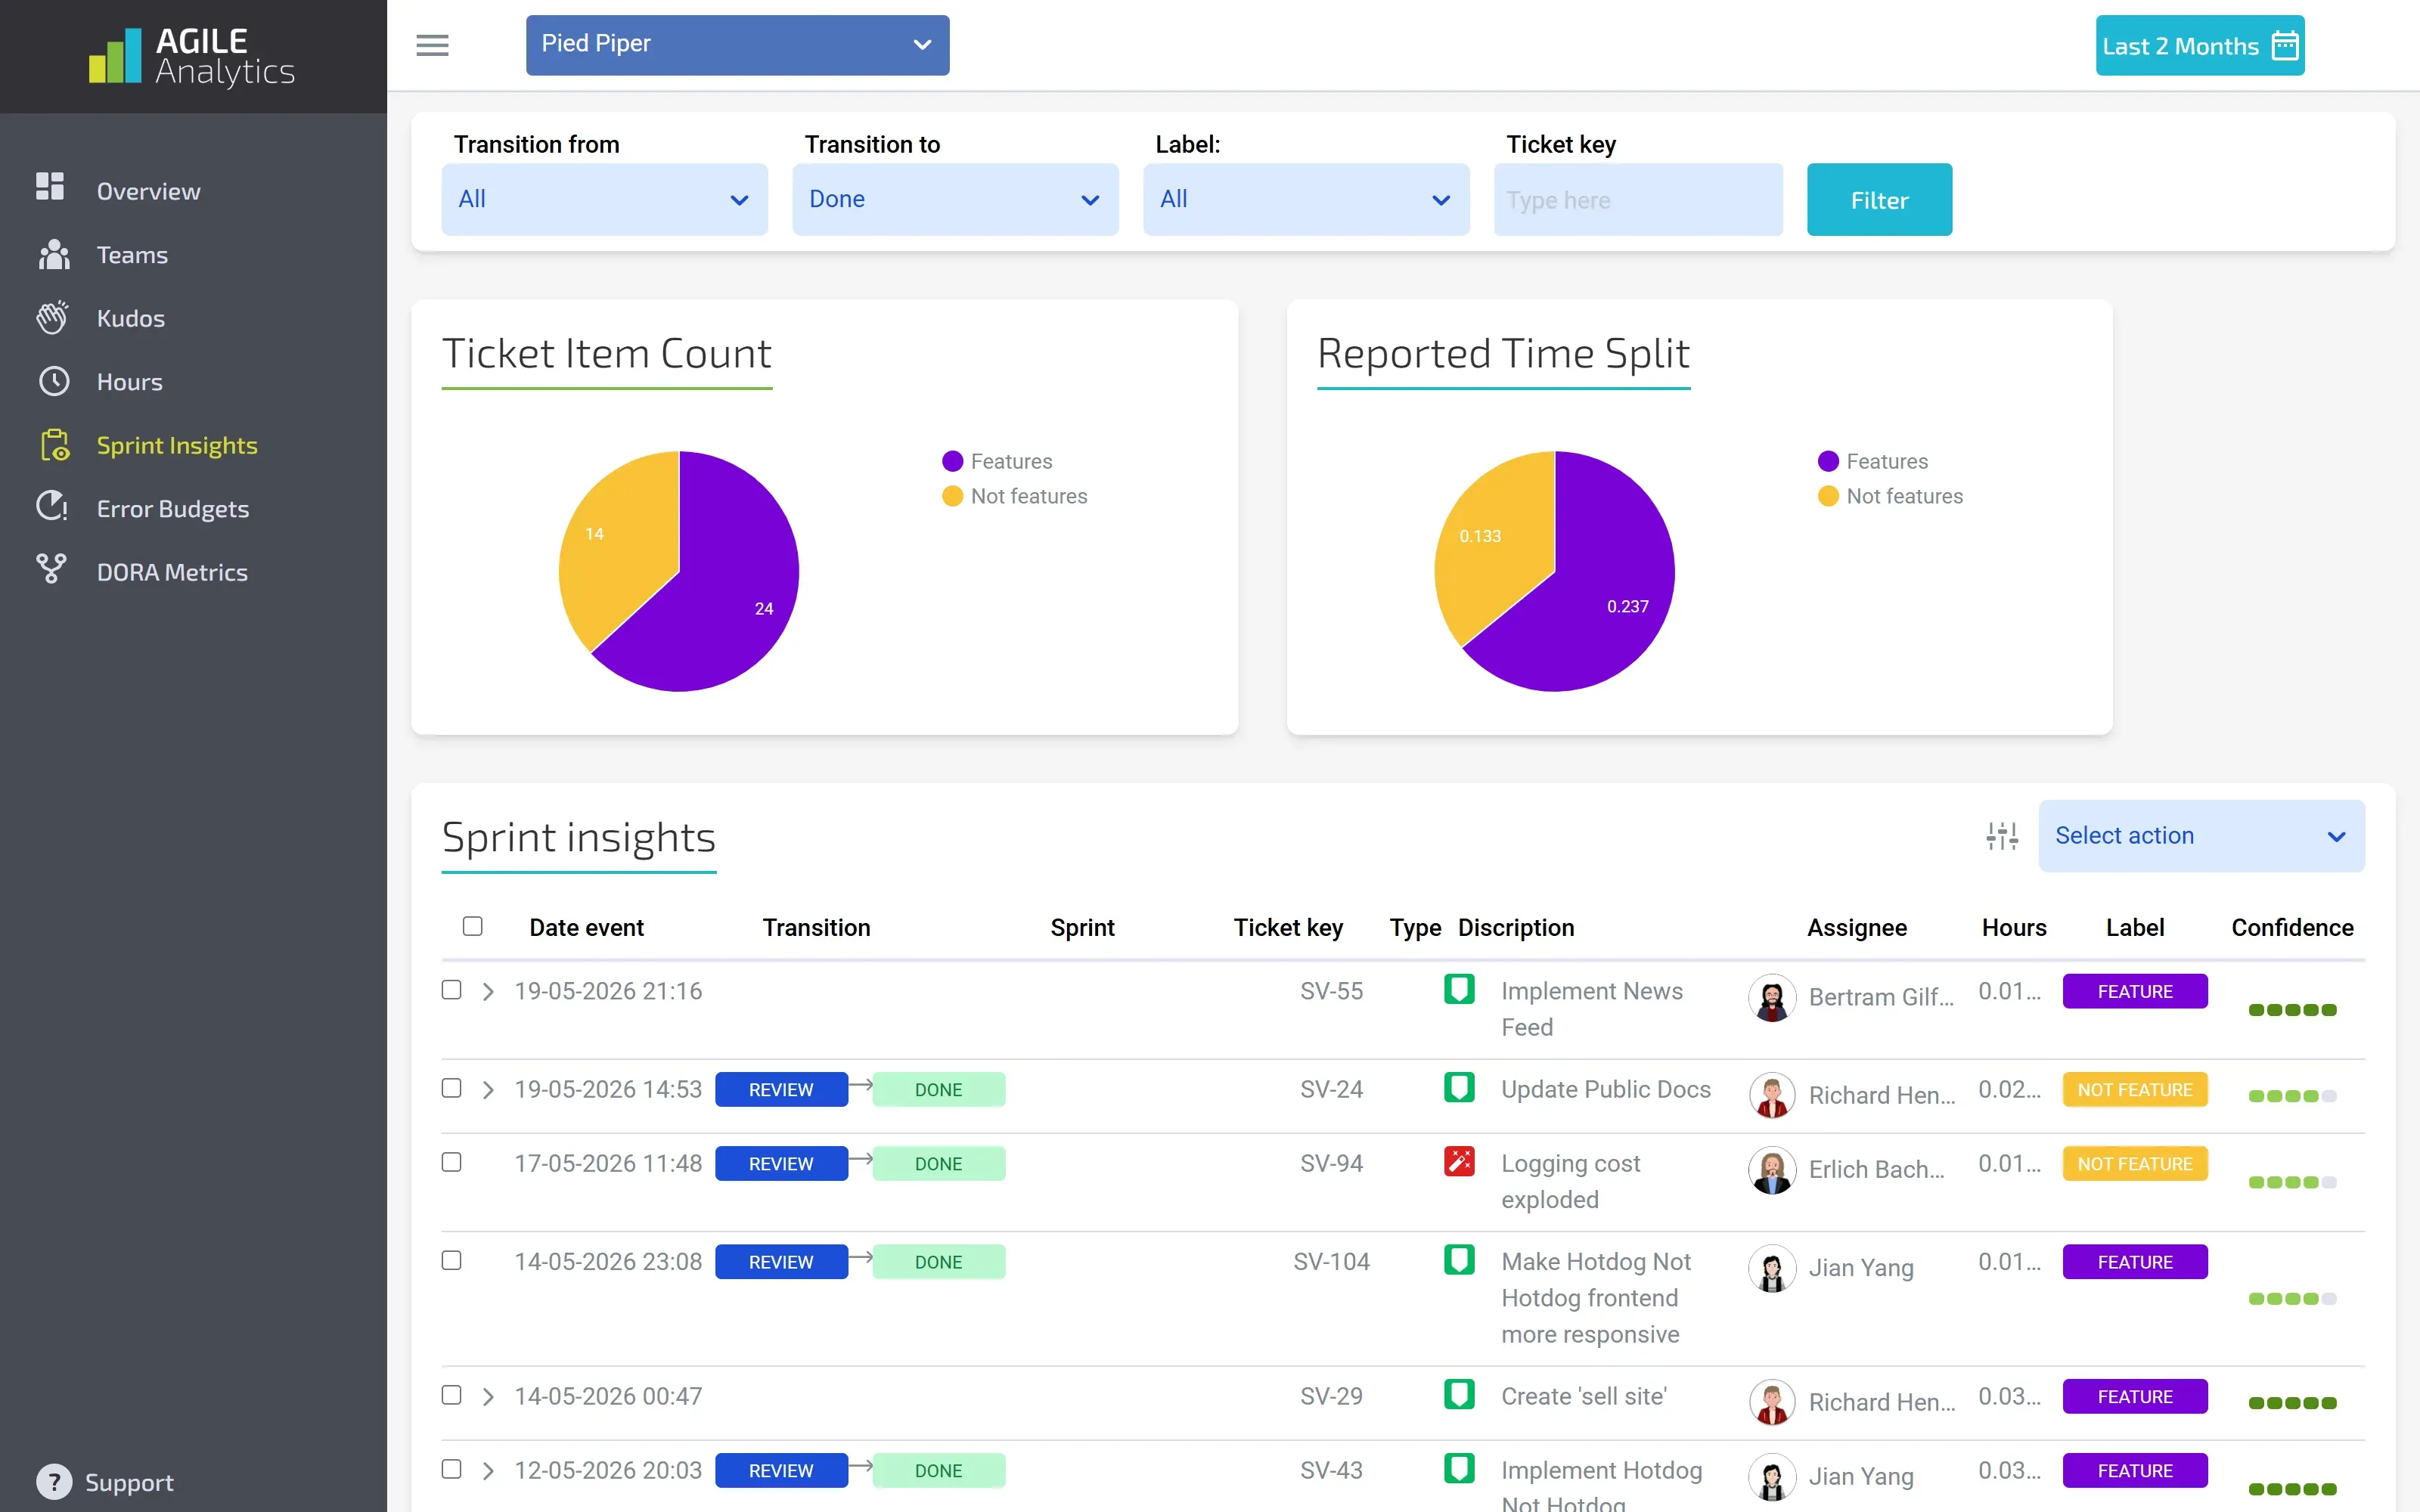This screenshot has width=2420, height=1512.
Task: Expand the 12-05-2026 20:03 row
Action: point(488,1470)
